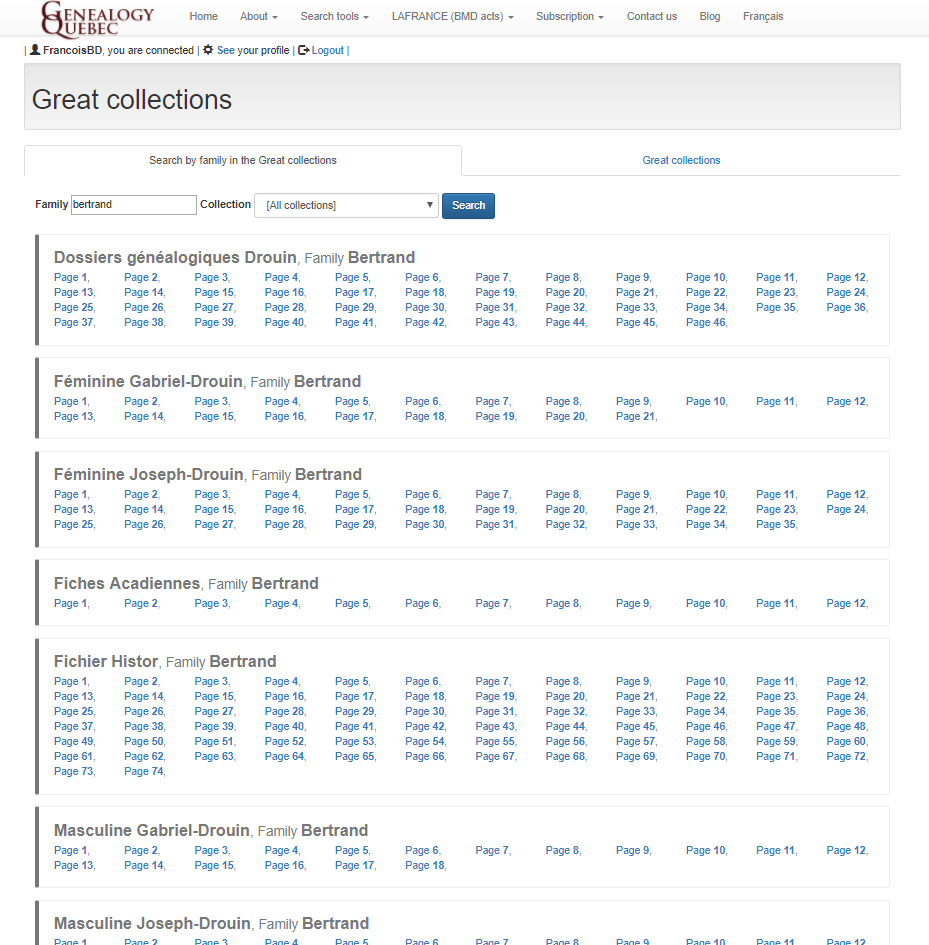Open Page 1 of Féminine Gabriel-Drouin
Image resolution: width=929 pixels, height=945 pixels.
pos(71,401)
